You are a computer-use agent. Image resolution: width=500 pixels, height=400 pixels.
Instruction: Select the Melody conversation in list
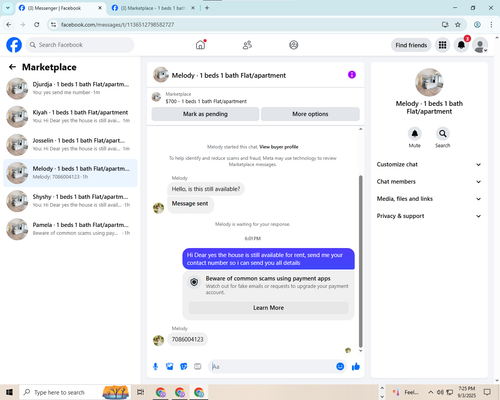click(70, 173)
